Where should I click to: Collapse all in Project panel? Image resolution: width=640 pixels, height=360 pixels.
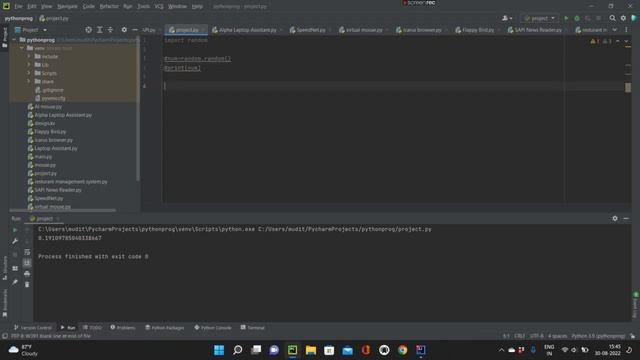coord(111,30)
